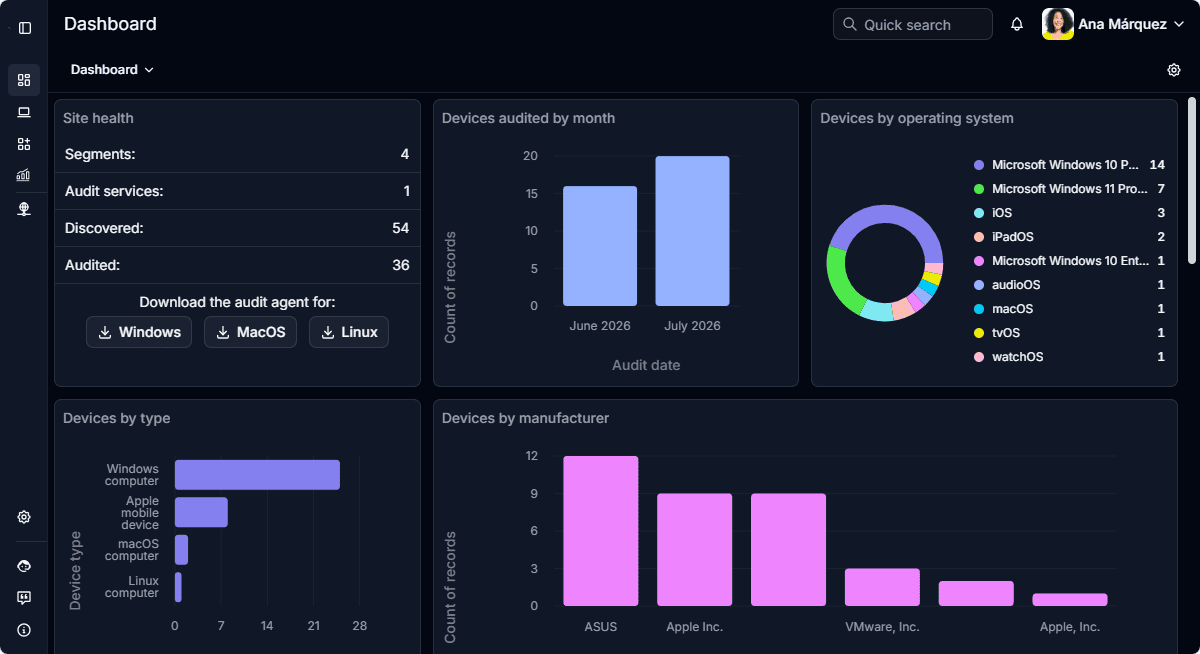Download the Linux audit agent
The image size is (1200, 654).
(349, 332)
